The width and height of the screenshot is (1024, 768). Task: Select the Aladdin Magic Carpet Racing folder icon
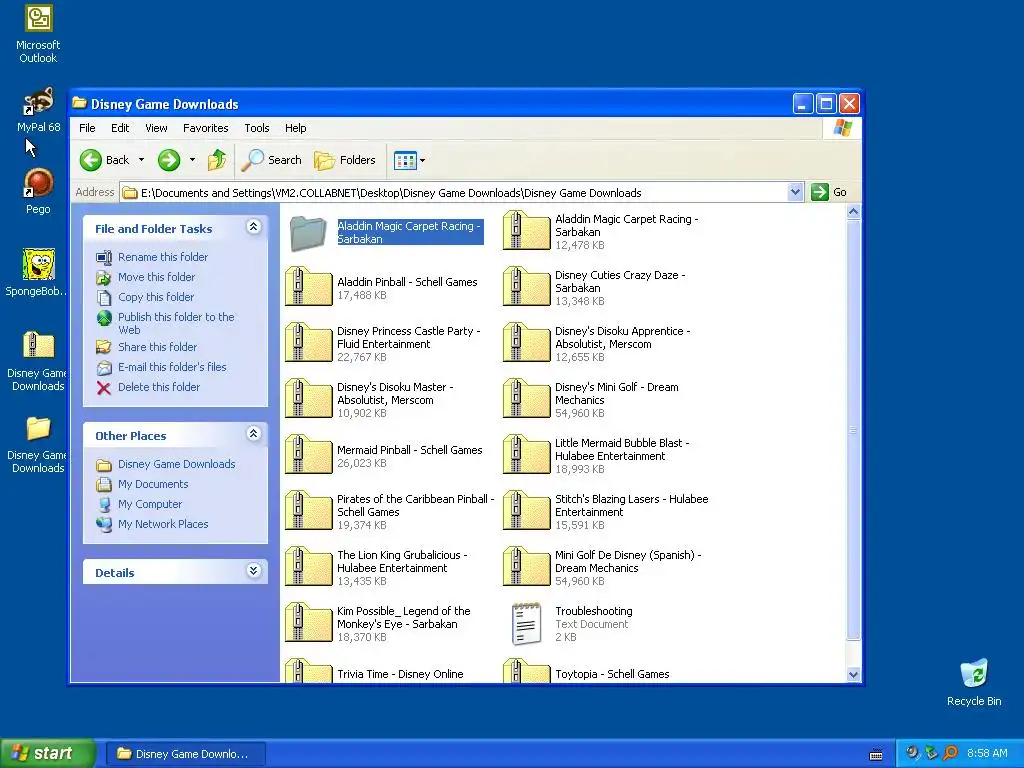pos(308,233)
